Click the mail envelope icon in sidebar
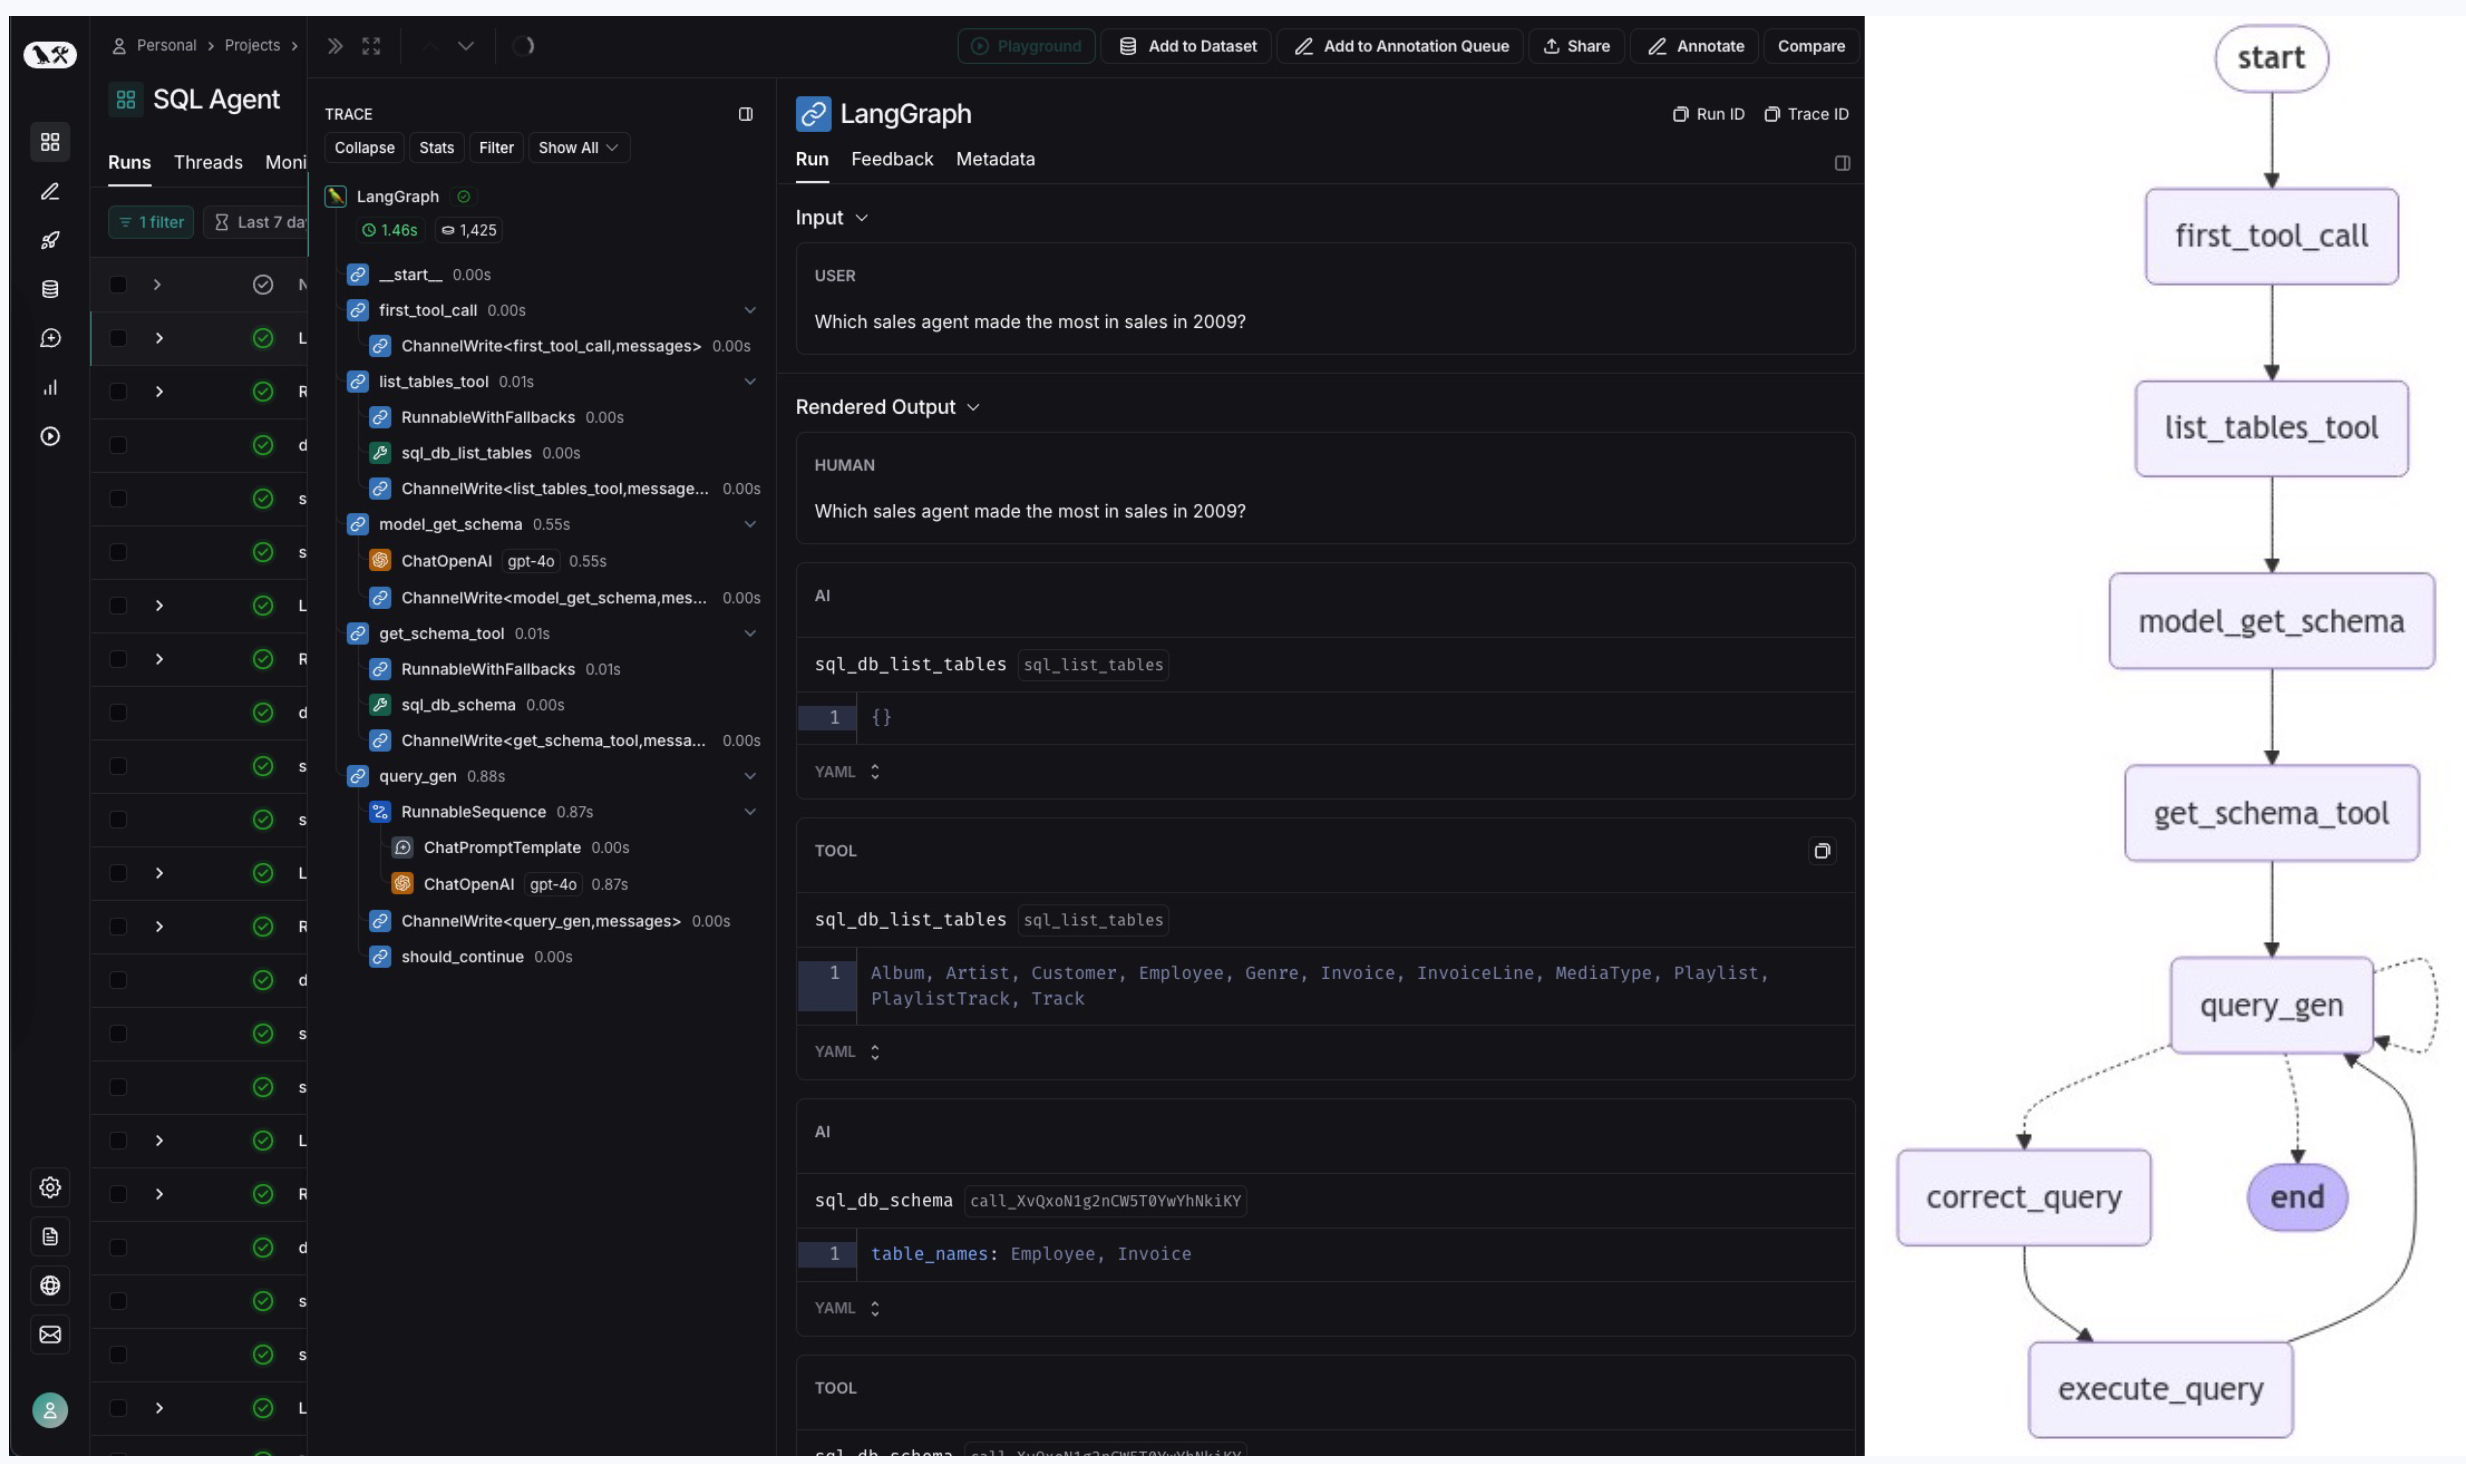 pyautogui.click(x=50, y=1334)
